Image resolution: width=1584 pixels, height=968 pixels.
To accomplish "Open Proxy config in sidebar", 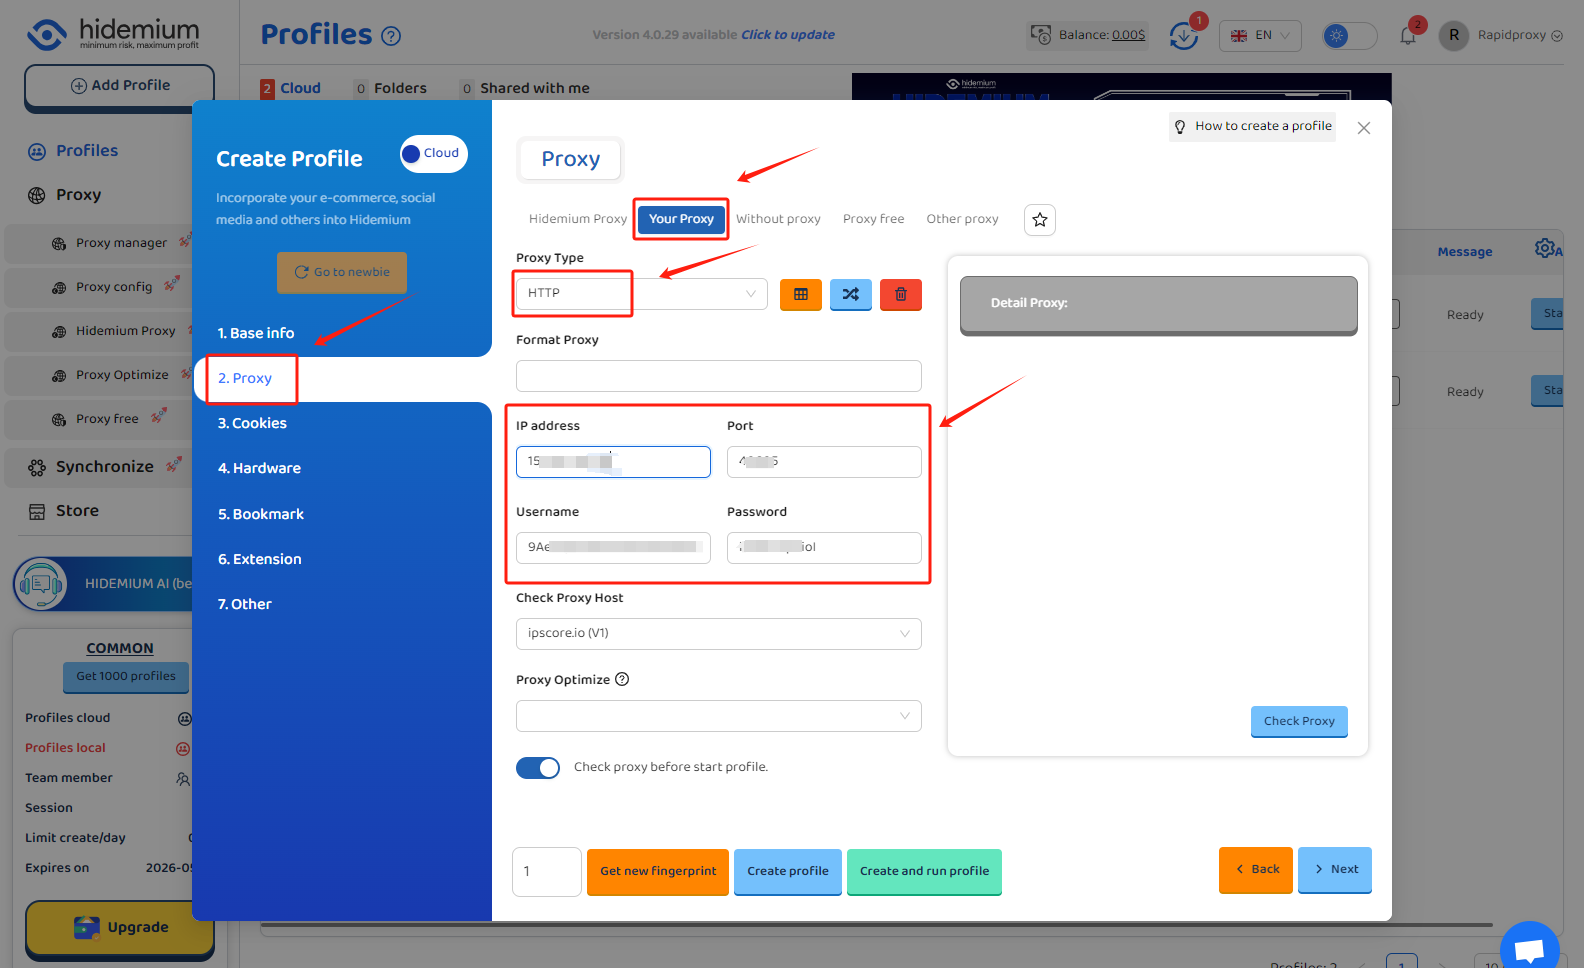I will (114, 287).
